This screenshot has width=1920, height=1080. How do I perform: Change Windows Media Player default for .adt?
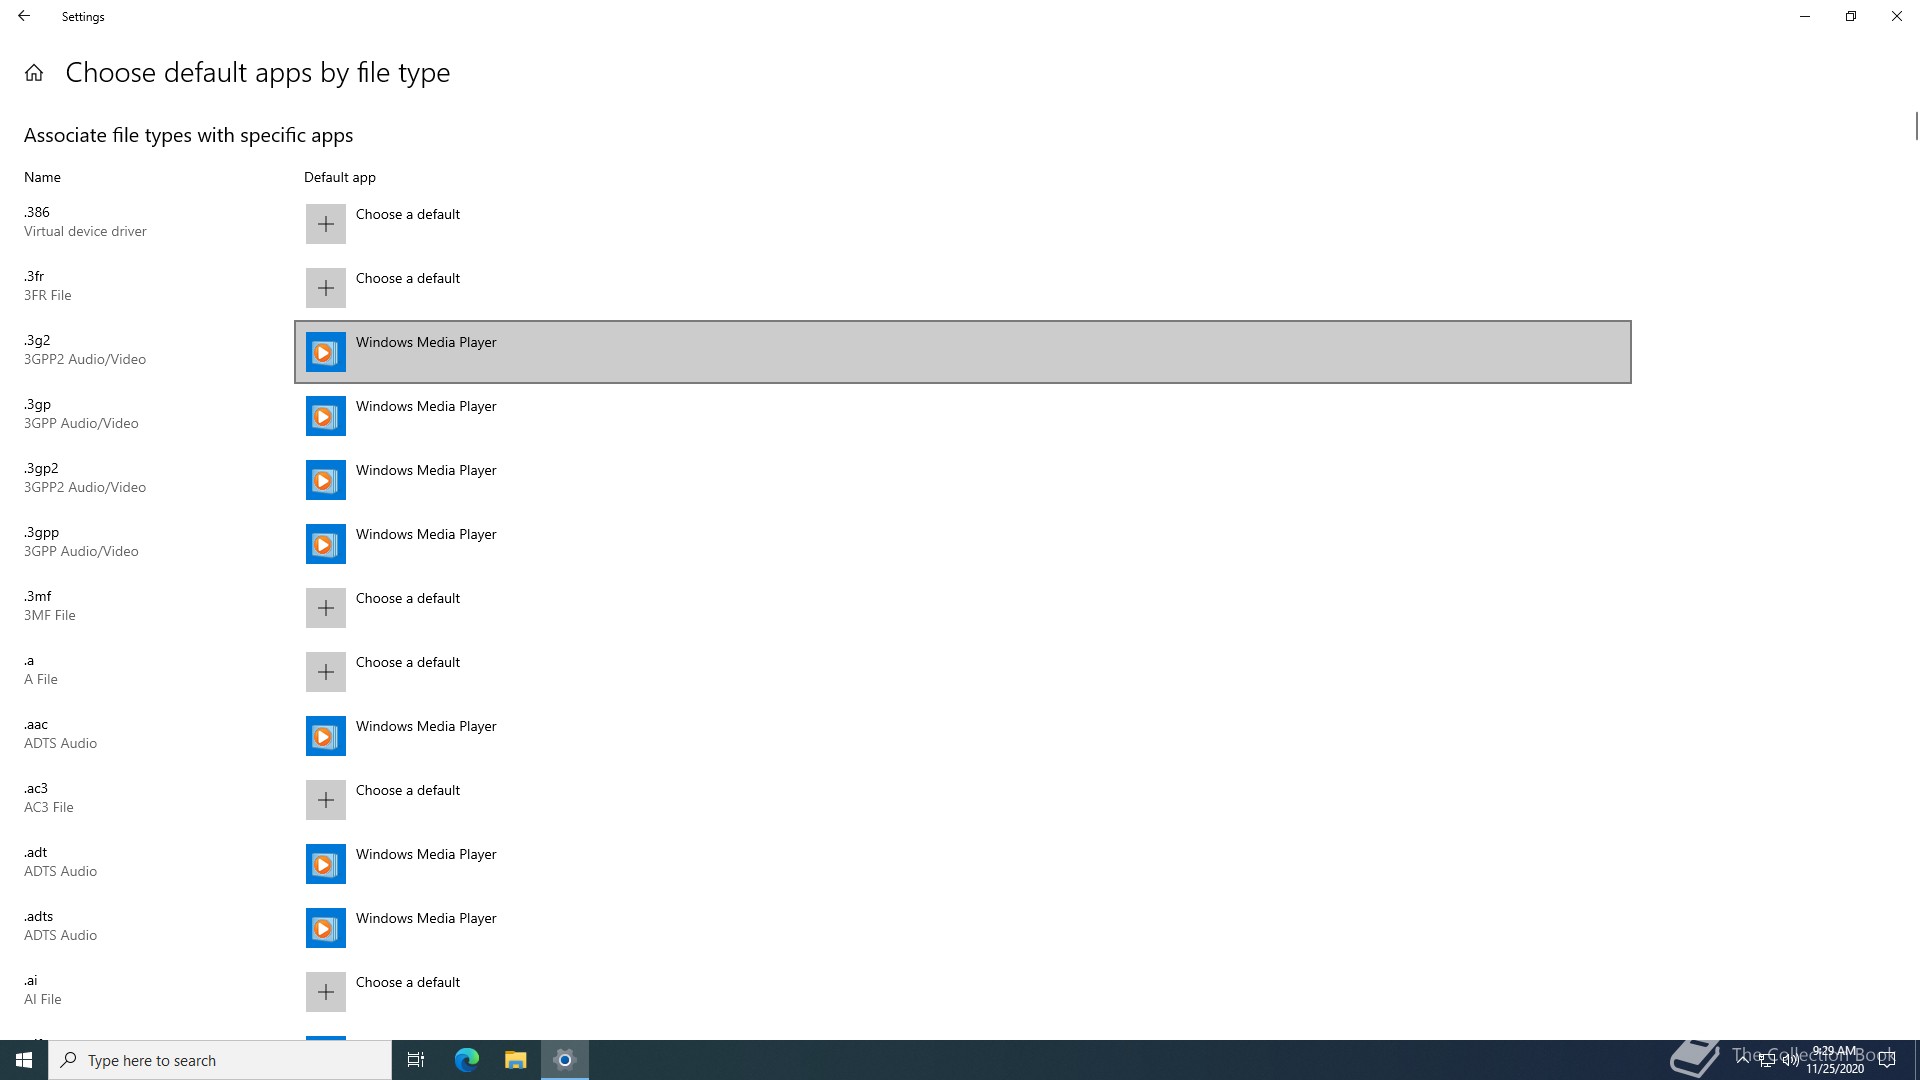point(426,855)
